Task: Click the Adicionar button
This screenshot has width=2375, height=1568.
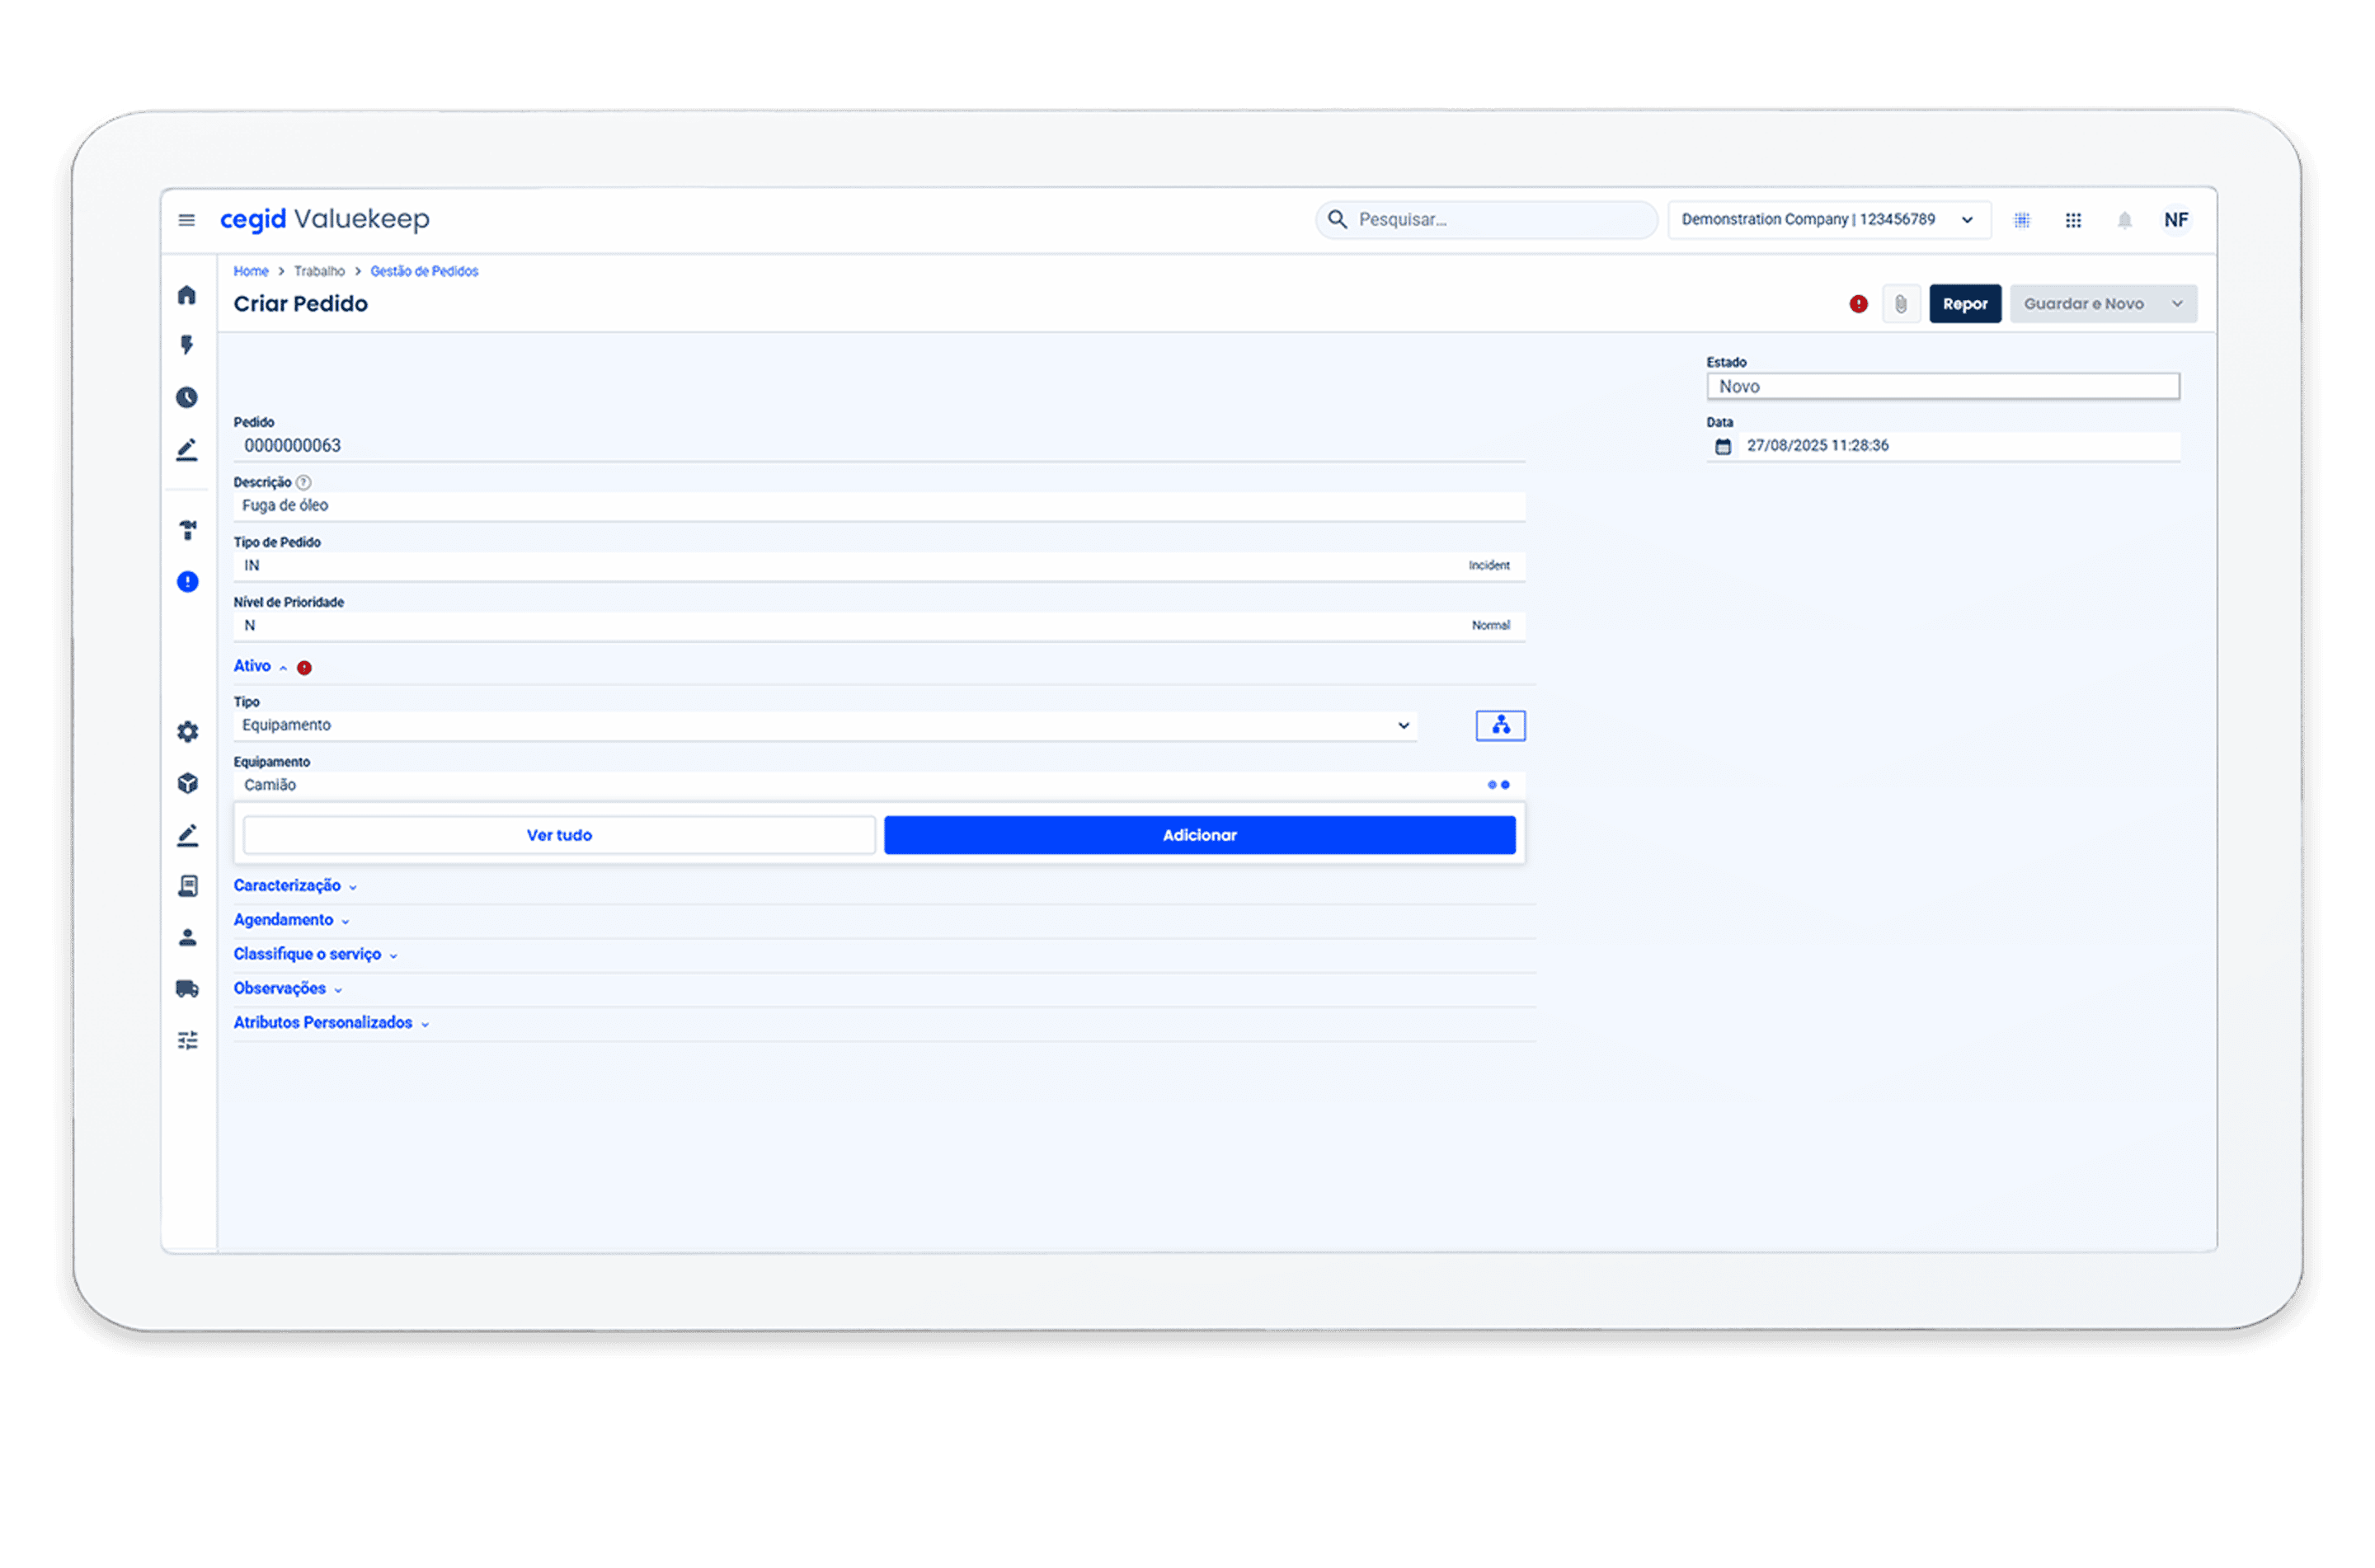Action: [1199, 835]
